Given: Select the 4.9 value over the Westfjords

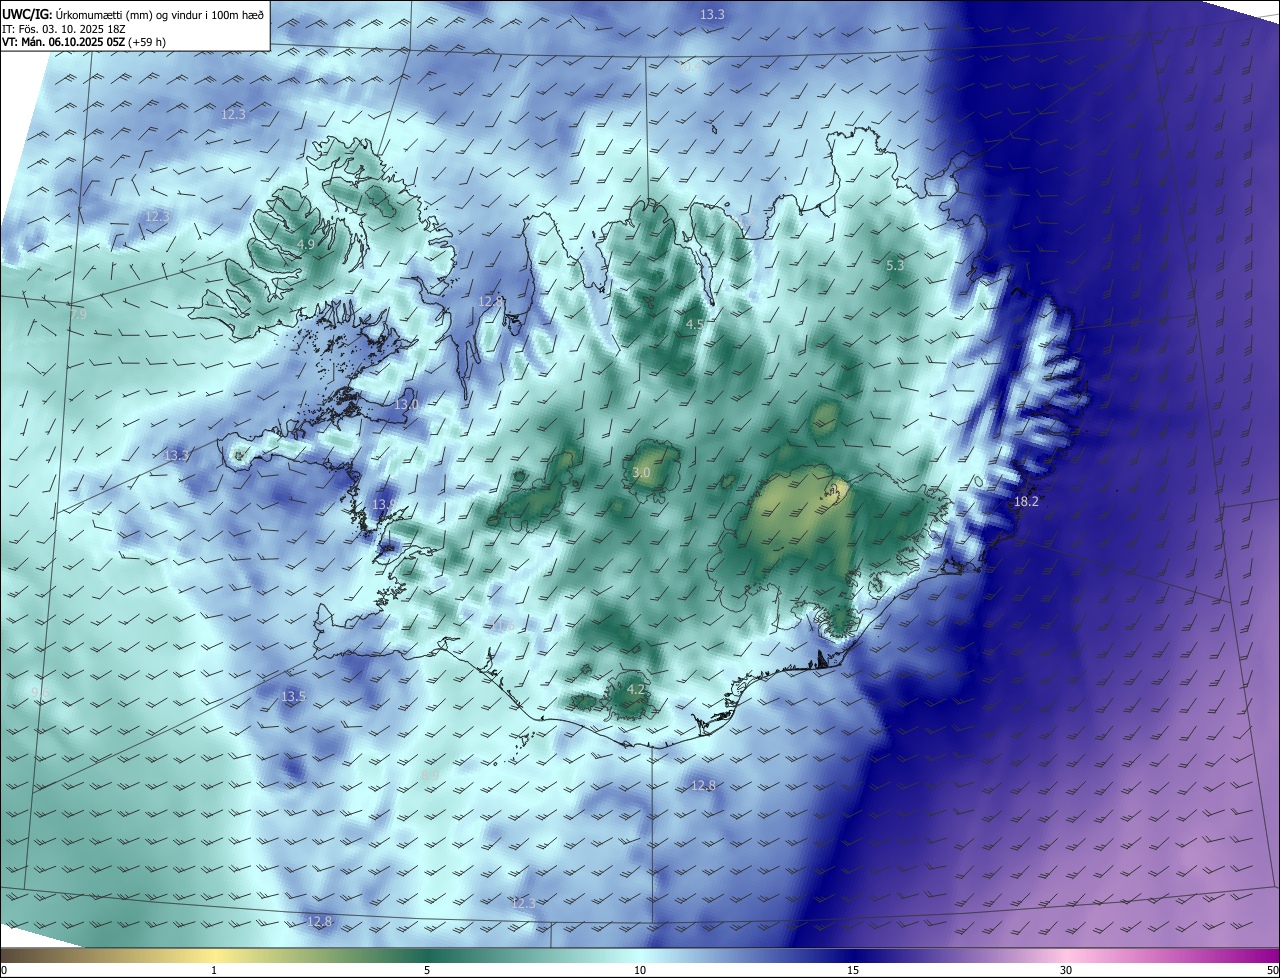Looking at the screenshot, I should [307, 244].
